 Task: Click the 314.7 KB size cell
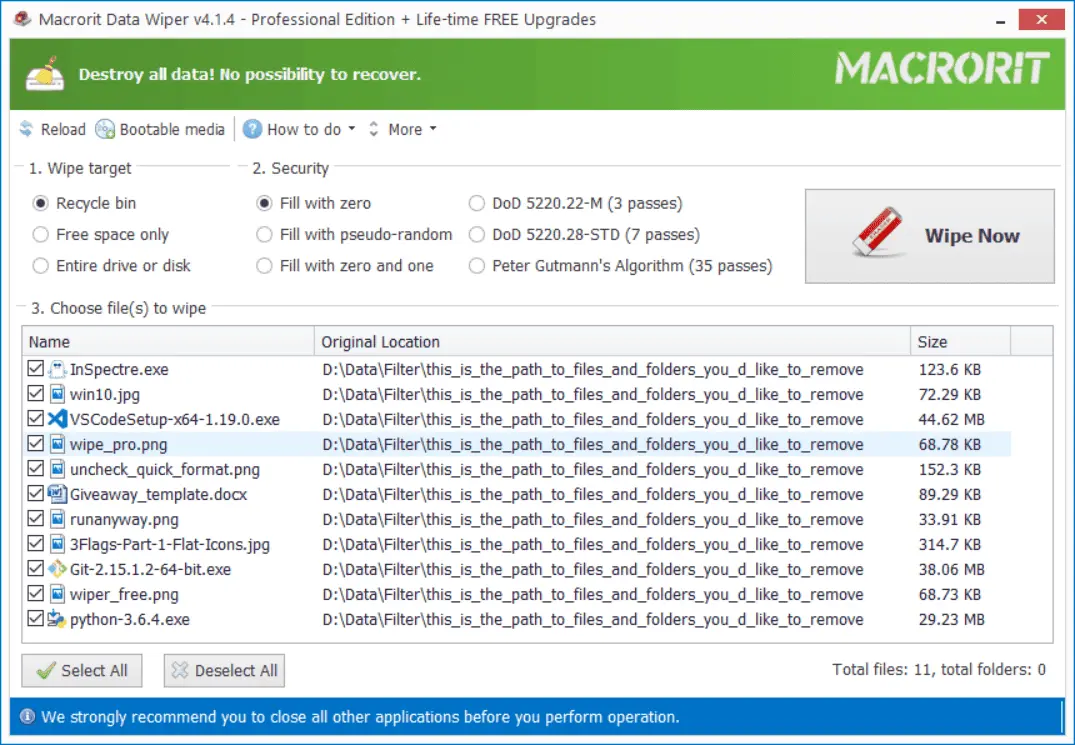click(950, 544)
